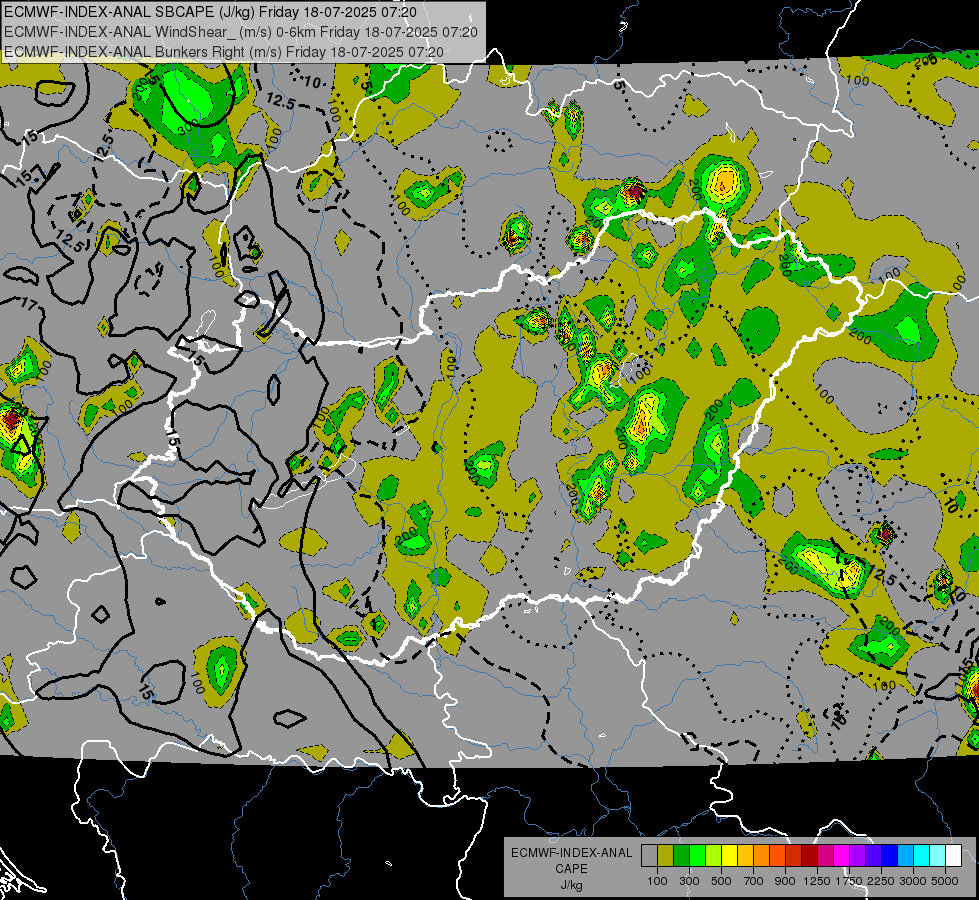Click the J/kg unit in the legend
This screenshot has height=900, width=979.
point(571,886)
